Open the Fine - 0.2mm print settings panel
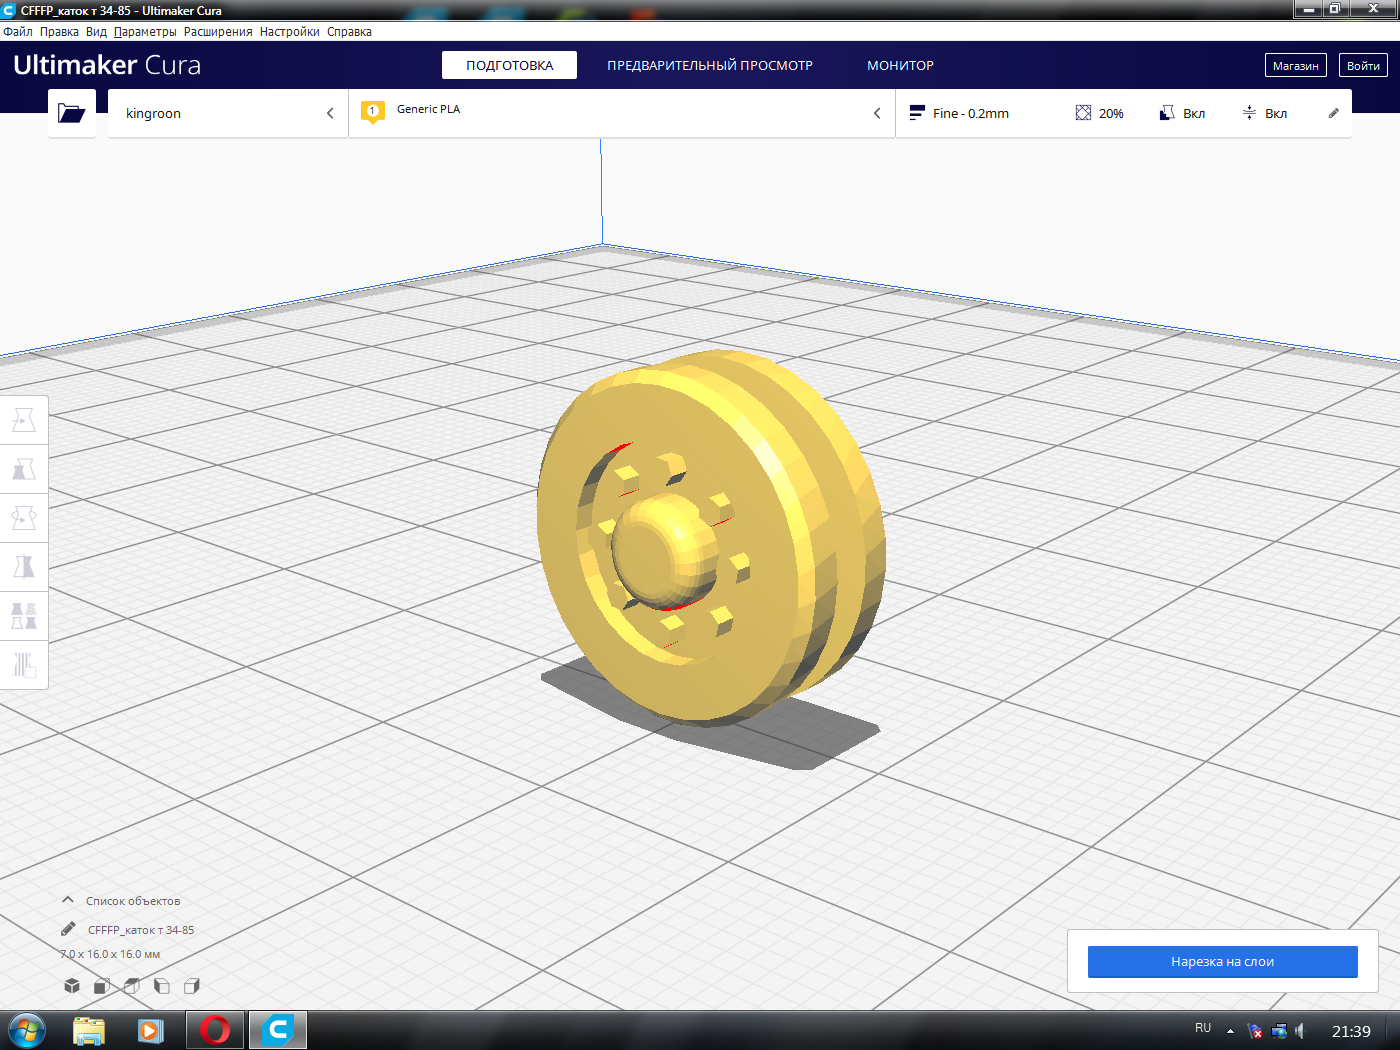This screenshot has height=1050, width=1400. click(x=1124, y=113)
